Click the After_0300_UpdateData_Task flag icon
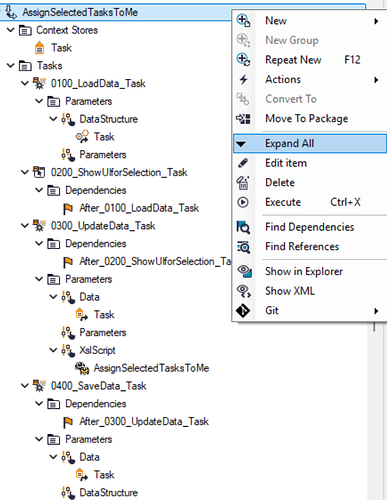The width and height of the screenshot is (387, 500). (68, 422)
